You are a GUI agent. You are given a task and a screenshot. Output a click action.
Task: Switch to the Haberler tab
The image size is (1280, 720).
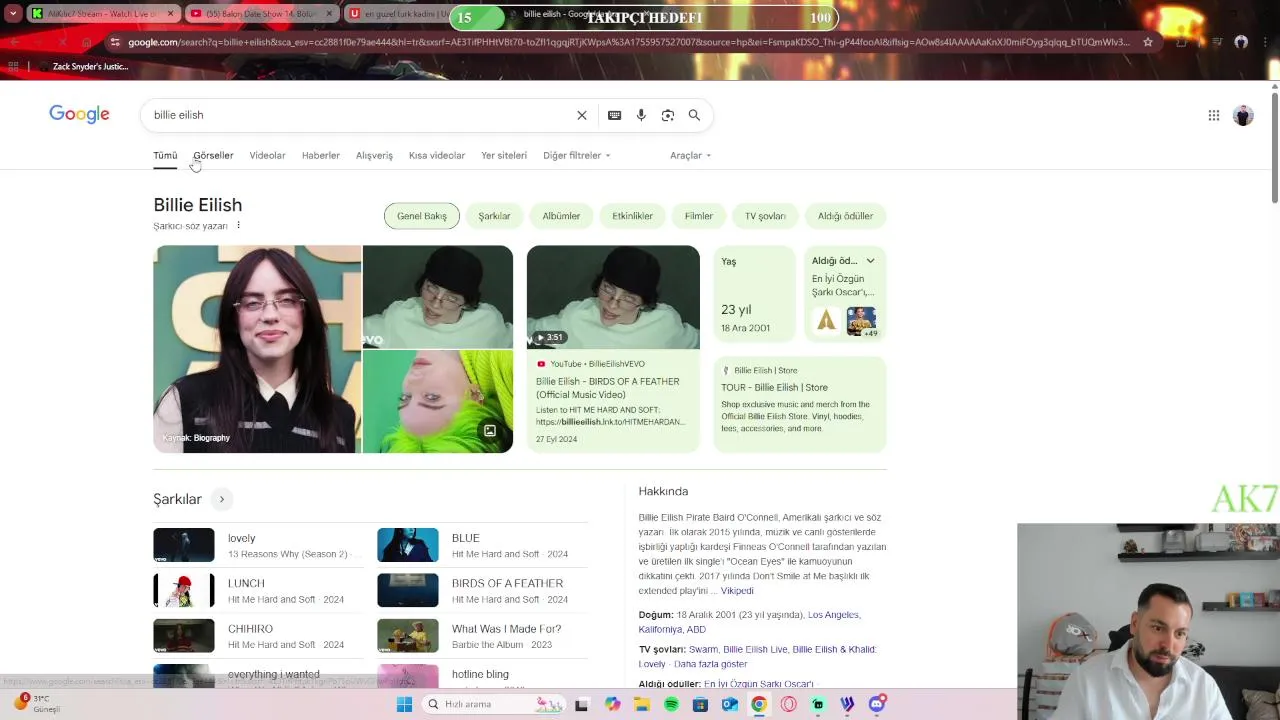321,155
